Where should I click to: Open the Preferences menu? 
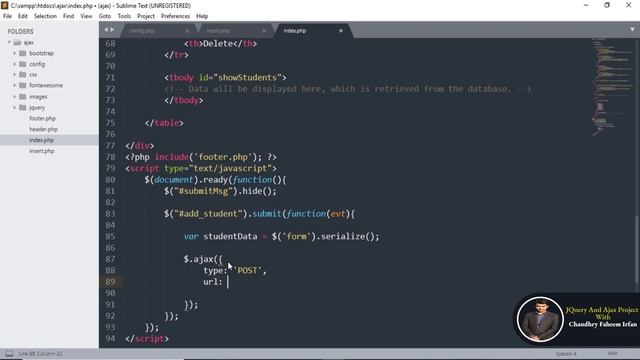[175, 16]
